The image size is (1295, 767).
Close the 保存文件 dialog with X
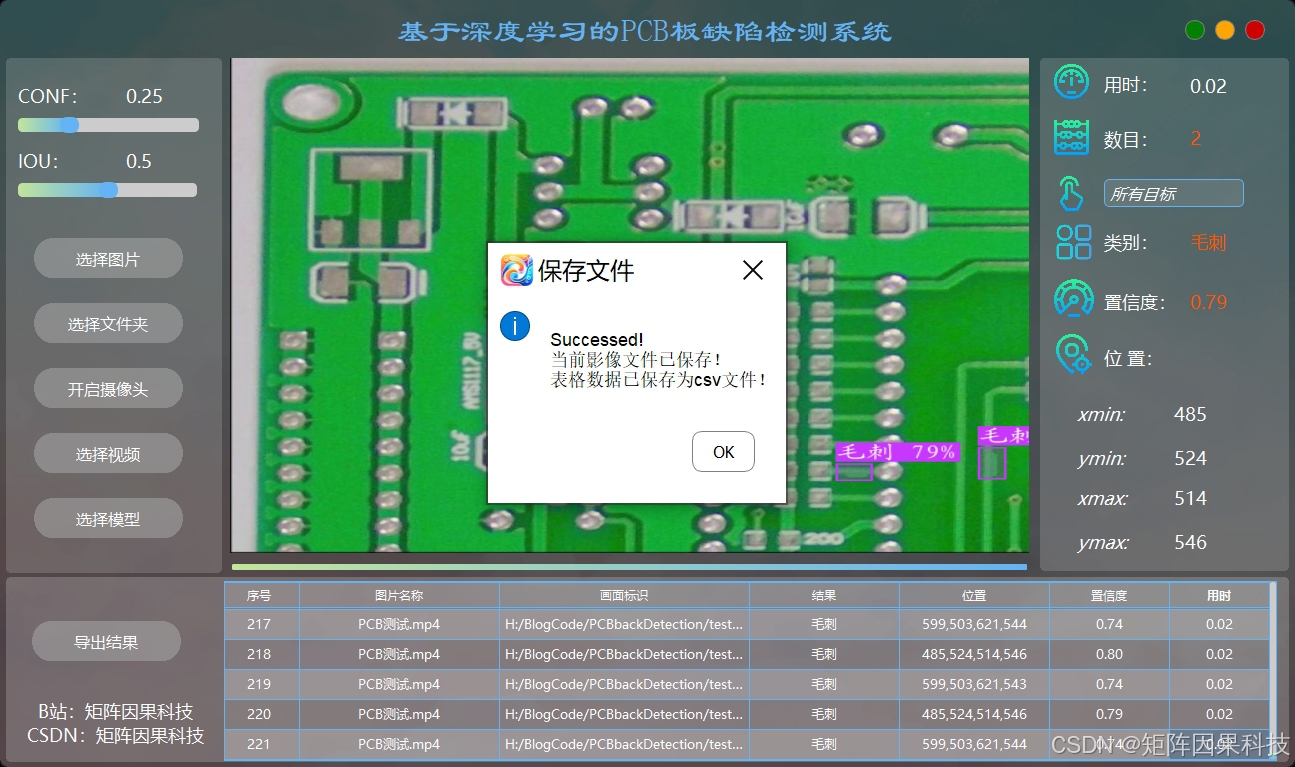753,270
